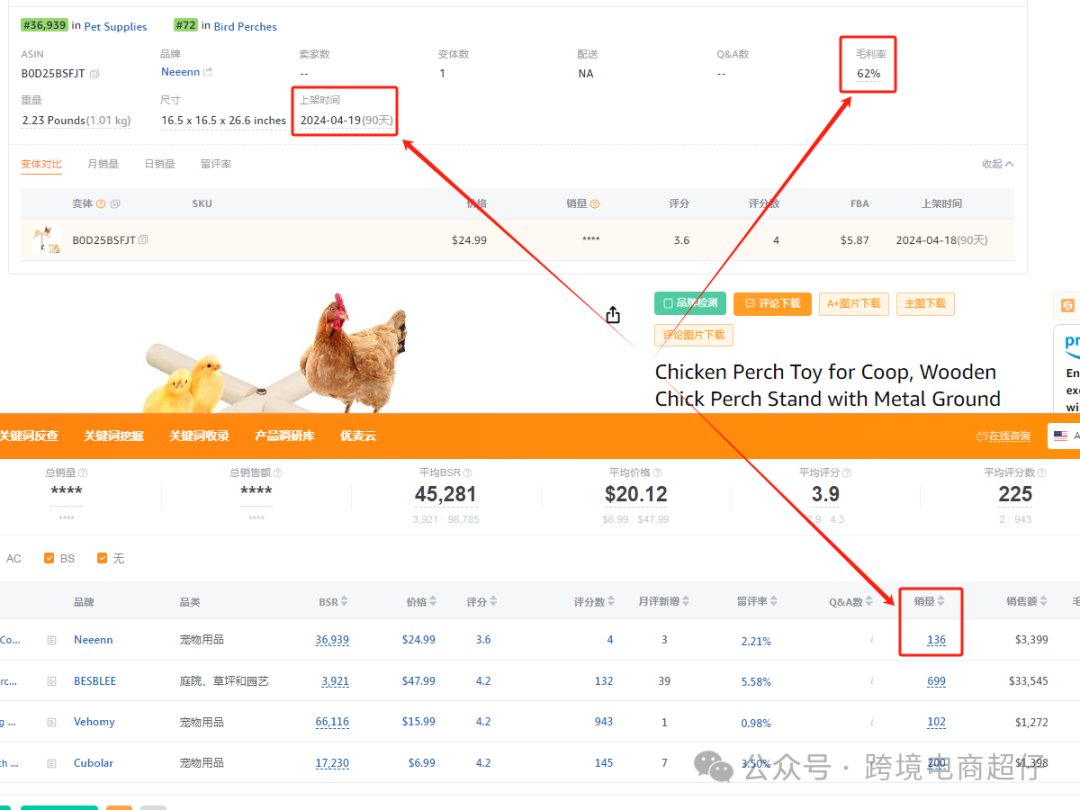Image resolution: width=1080 pixels, height=810 pixels.
Task: Sort the table by 销量 column
Action: pos(929,602)
